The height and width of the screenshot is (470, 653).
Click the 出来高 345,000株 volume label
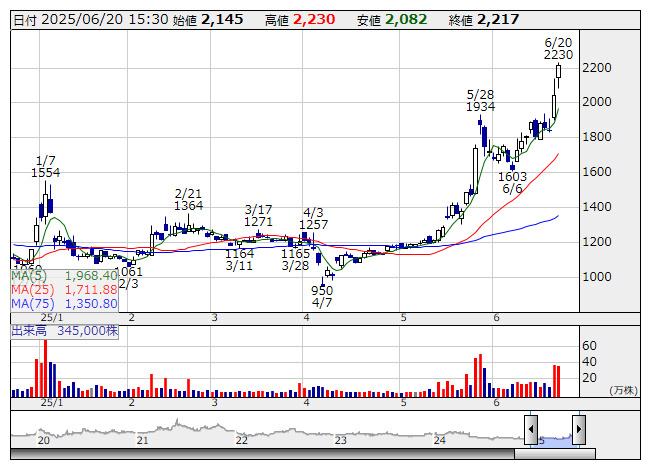click(x=65, y=331)
